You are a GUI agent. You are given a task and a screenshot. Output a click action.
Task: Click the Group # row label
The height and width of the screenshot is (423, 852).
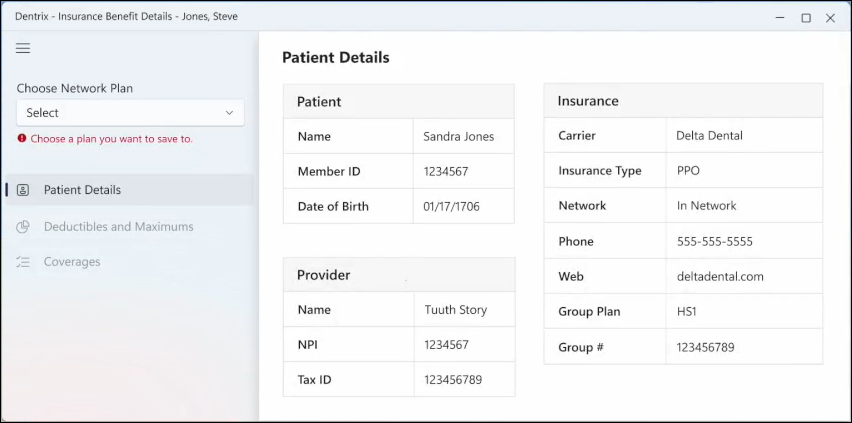pos(581,347)
